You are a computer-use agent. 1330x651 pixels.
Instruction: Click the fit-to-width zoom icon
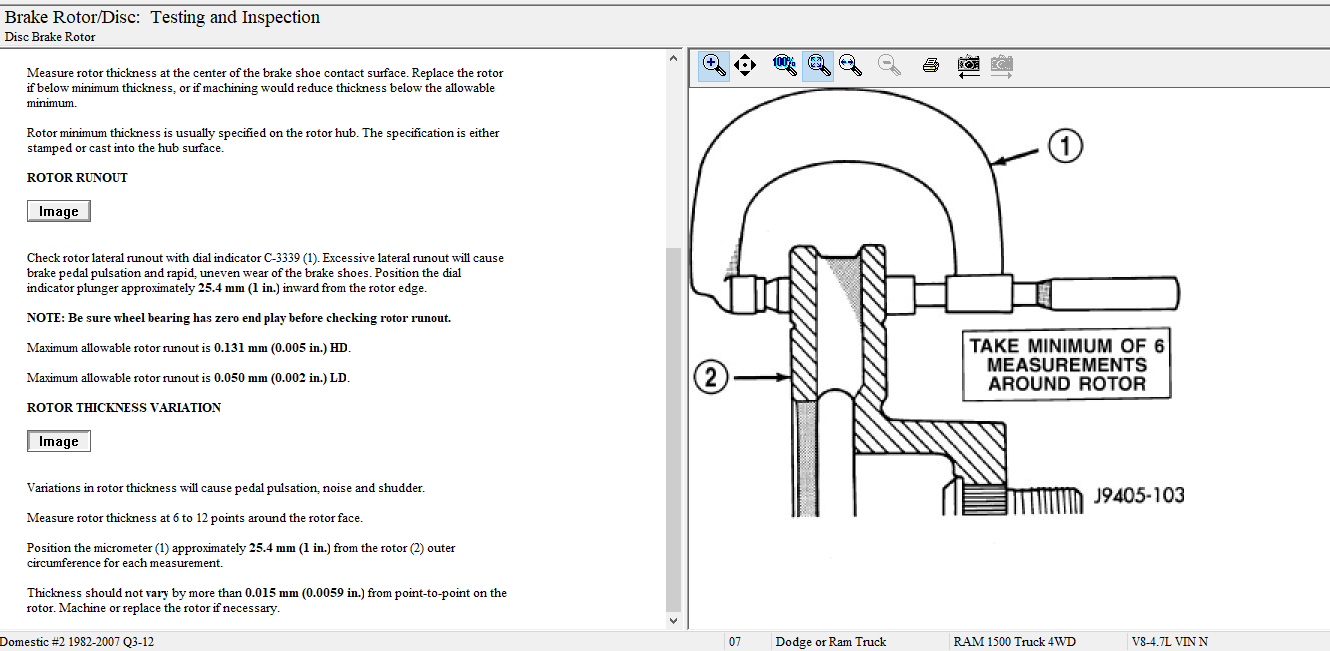click(x=850, y=65)
